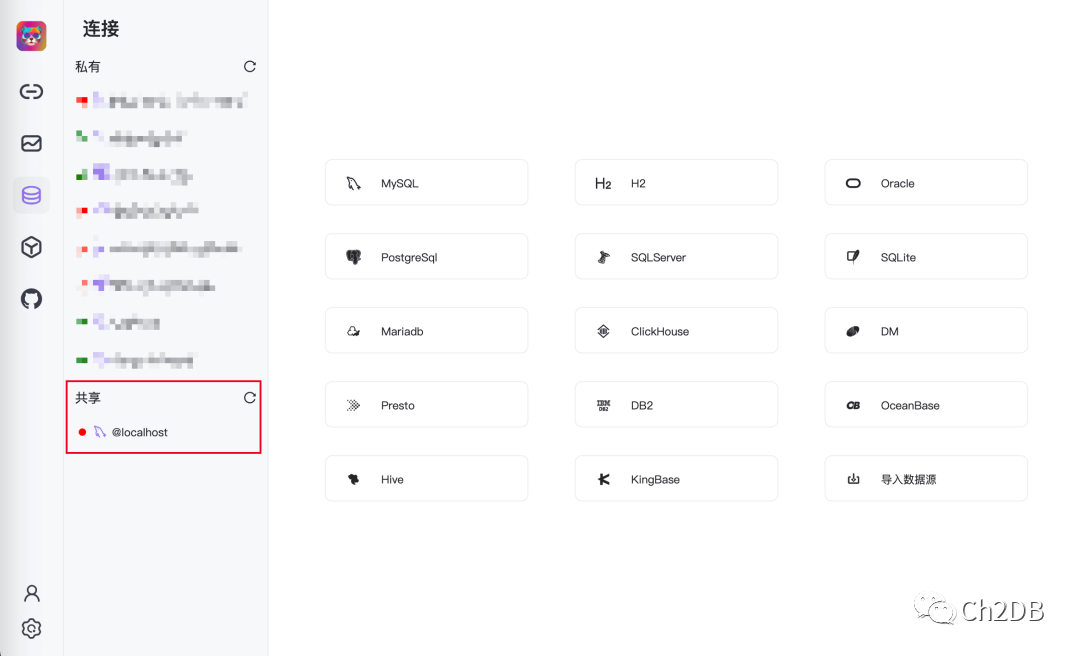Viewport: 1080px width, 656px height.
Task: Refresh the 共享 connections list
Action: click(x=250, y=398)
